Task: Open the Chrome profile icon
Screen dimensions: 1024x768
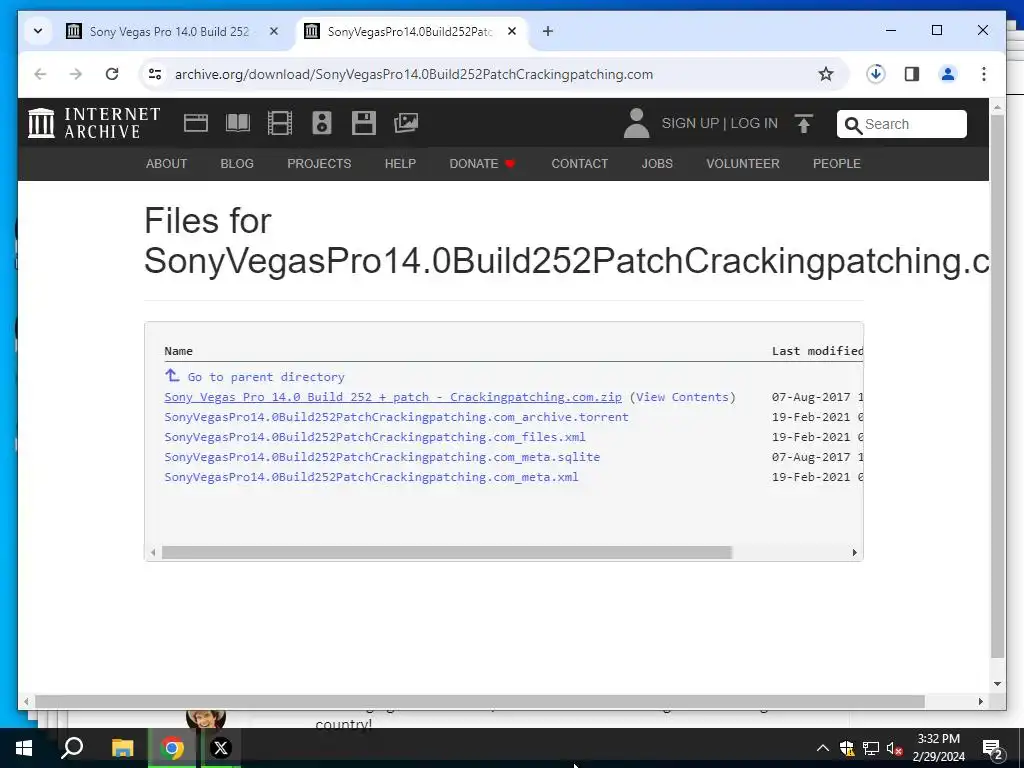Action: 948,74
